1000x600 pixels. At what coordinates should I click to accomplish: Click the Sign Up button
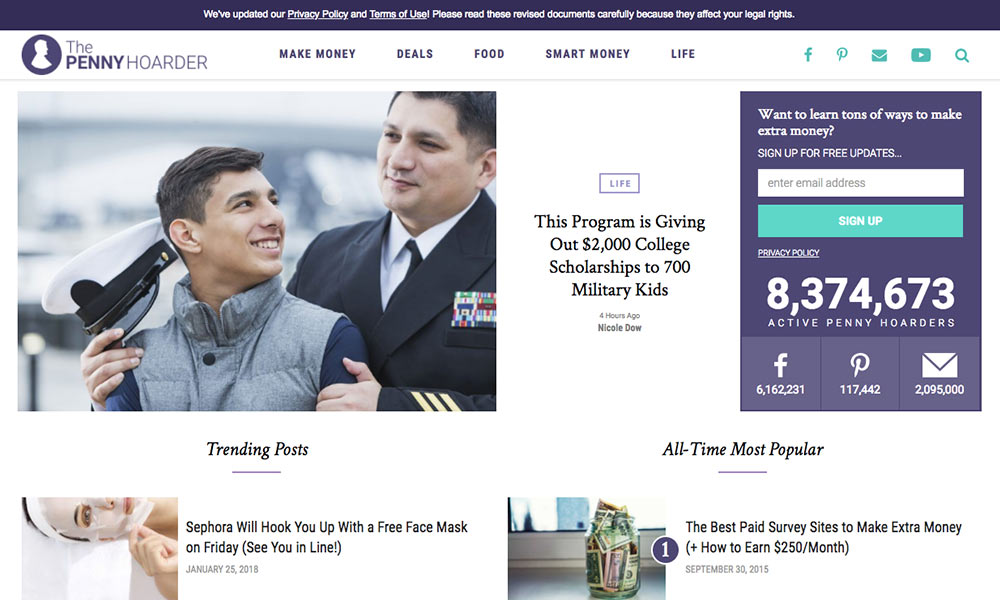tap(860, 221)
